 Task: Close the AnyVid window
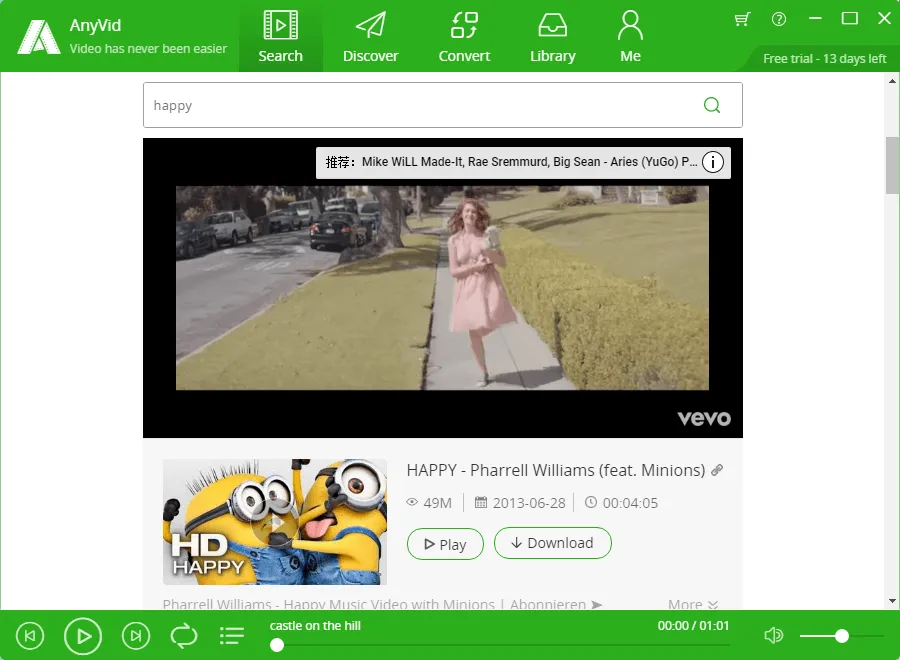pos(885,18)
